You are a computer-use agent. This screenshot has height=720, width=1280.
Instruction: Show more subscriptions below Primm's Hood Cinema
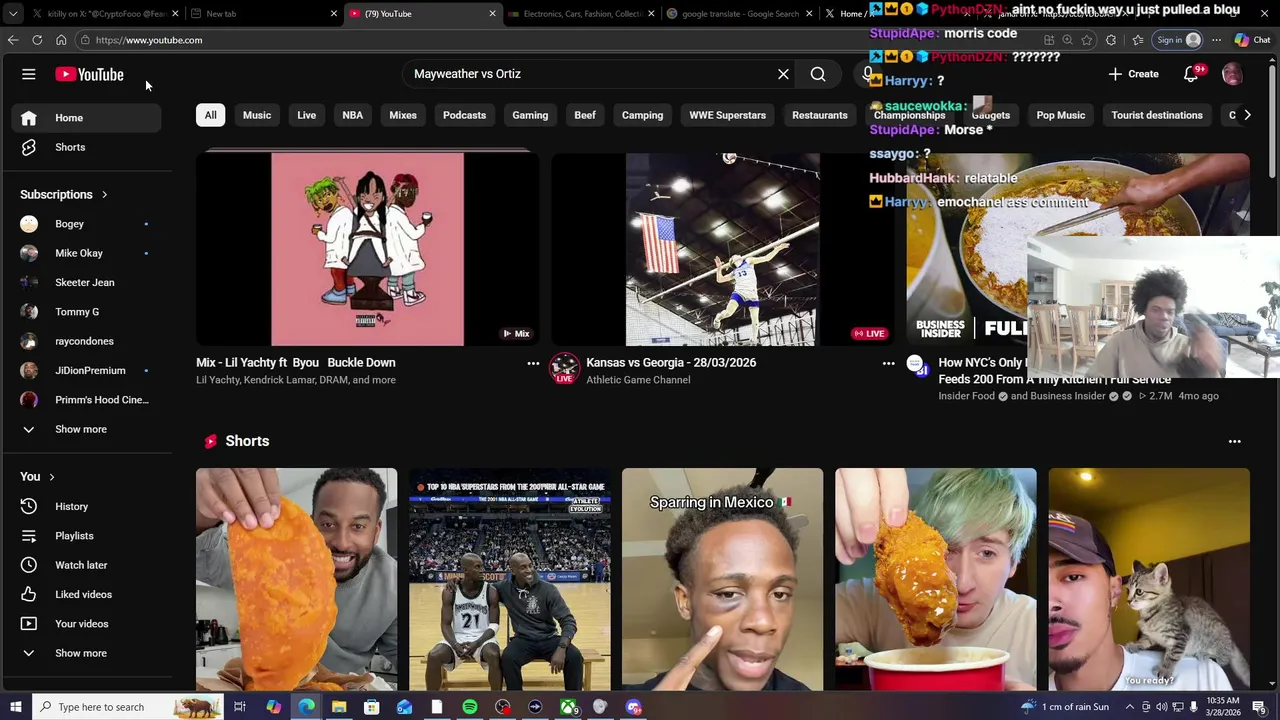tap(87, 429)
